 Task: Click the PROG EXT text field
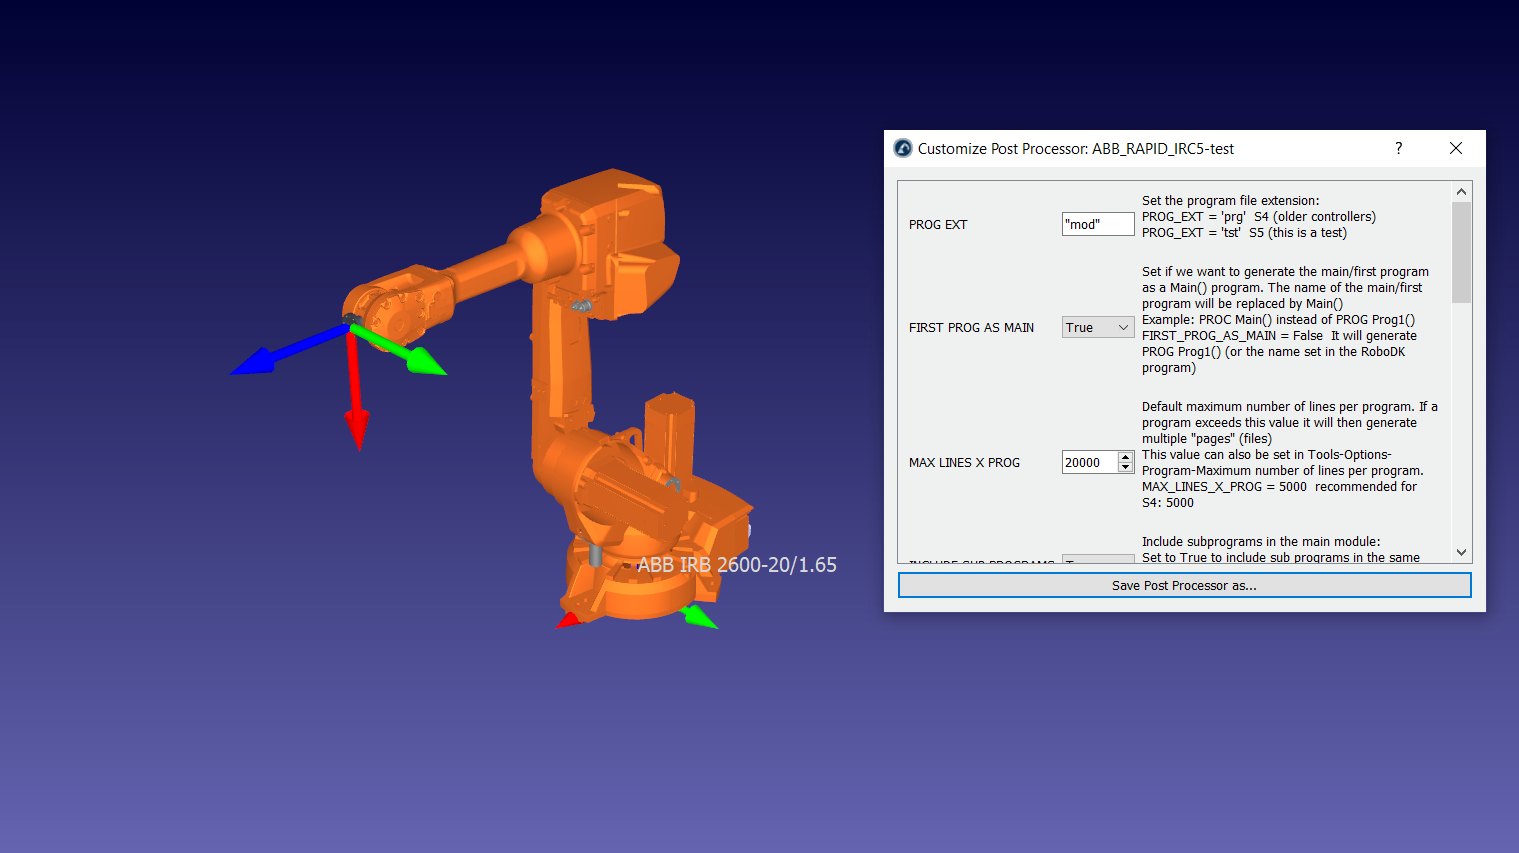(x=1097, y=224)
